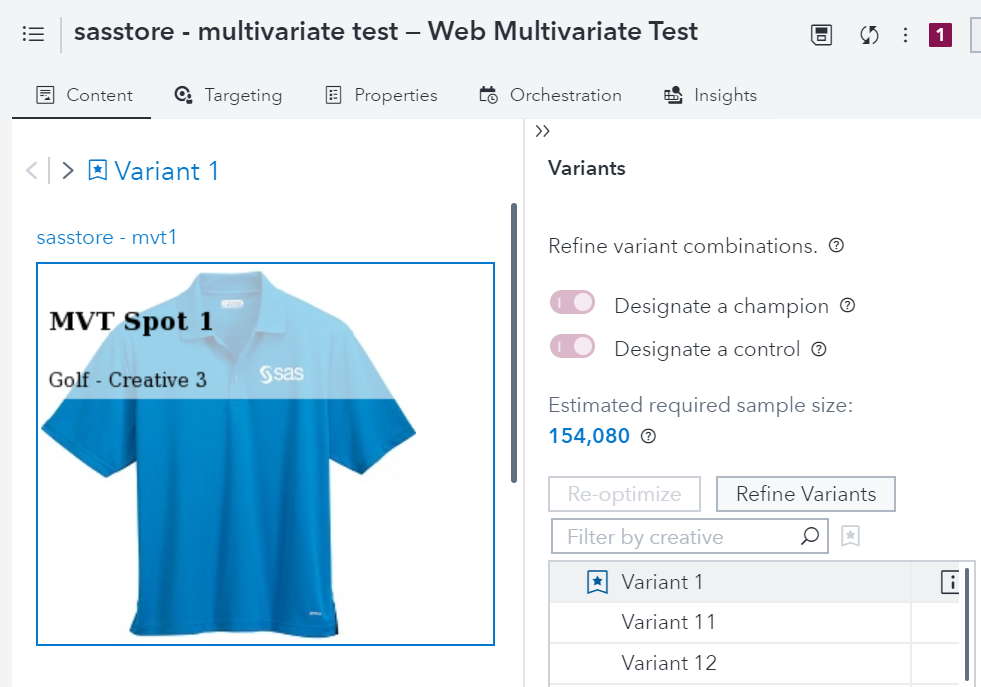Go to the next variant arrow
The height and width of the screenshot is (687, 981).
(68, 171)
